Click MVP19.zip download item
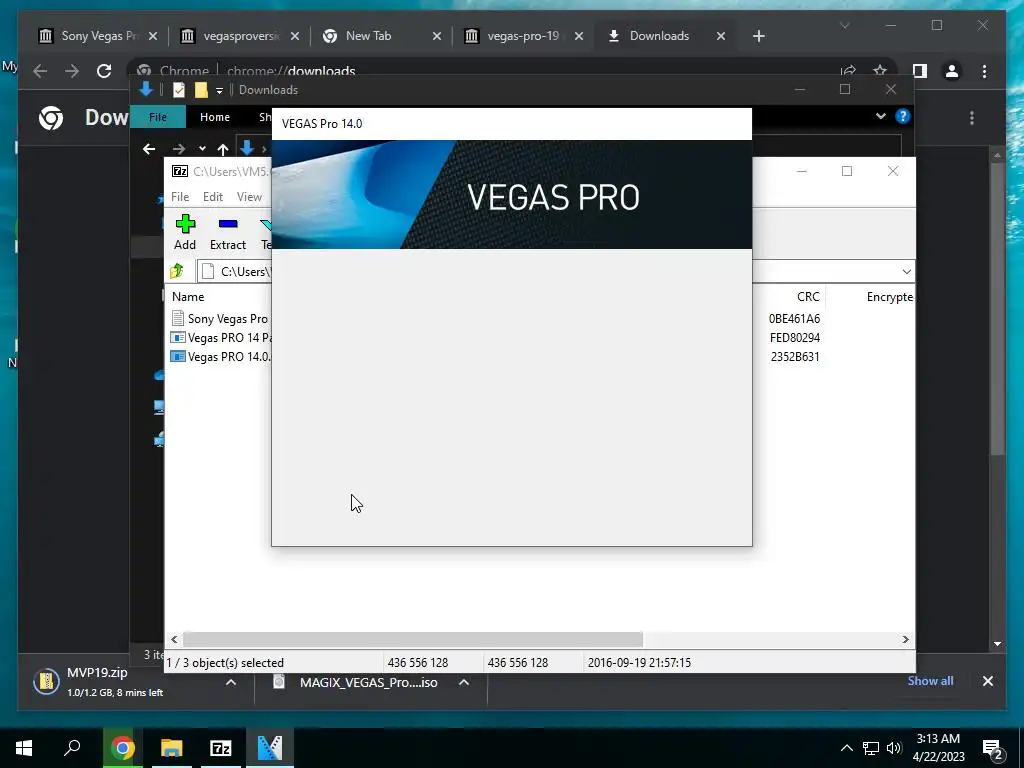This screenshot has width=1024, height=768. (118, 682)
